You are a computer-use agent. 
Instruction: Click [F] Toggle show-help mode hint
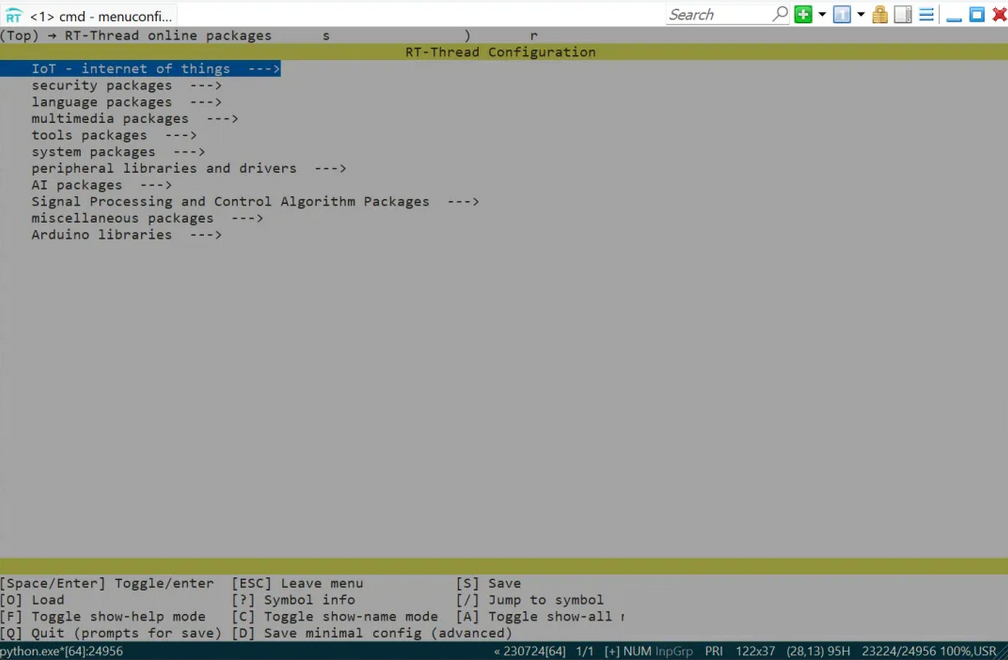click(x=103, y=617)
